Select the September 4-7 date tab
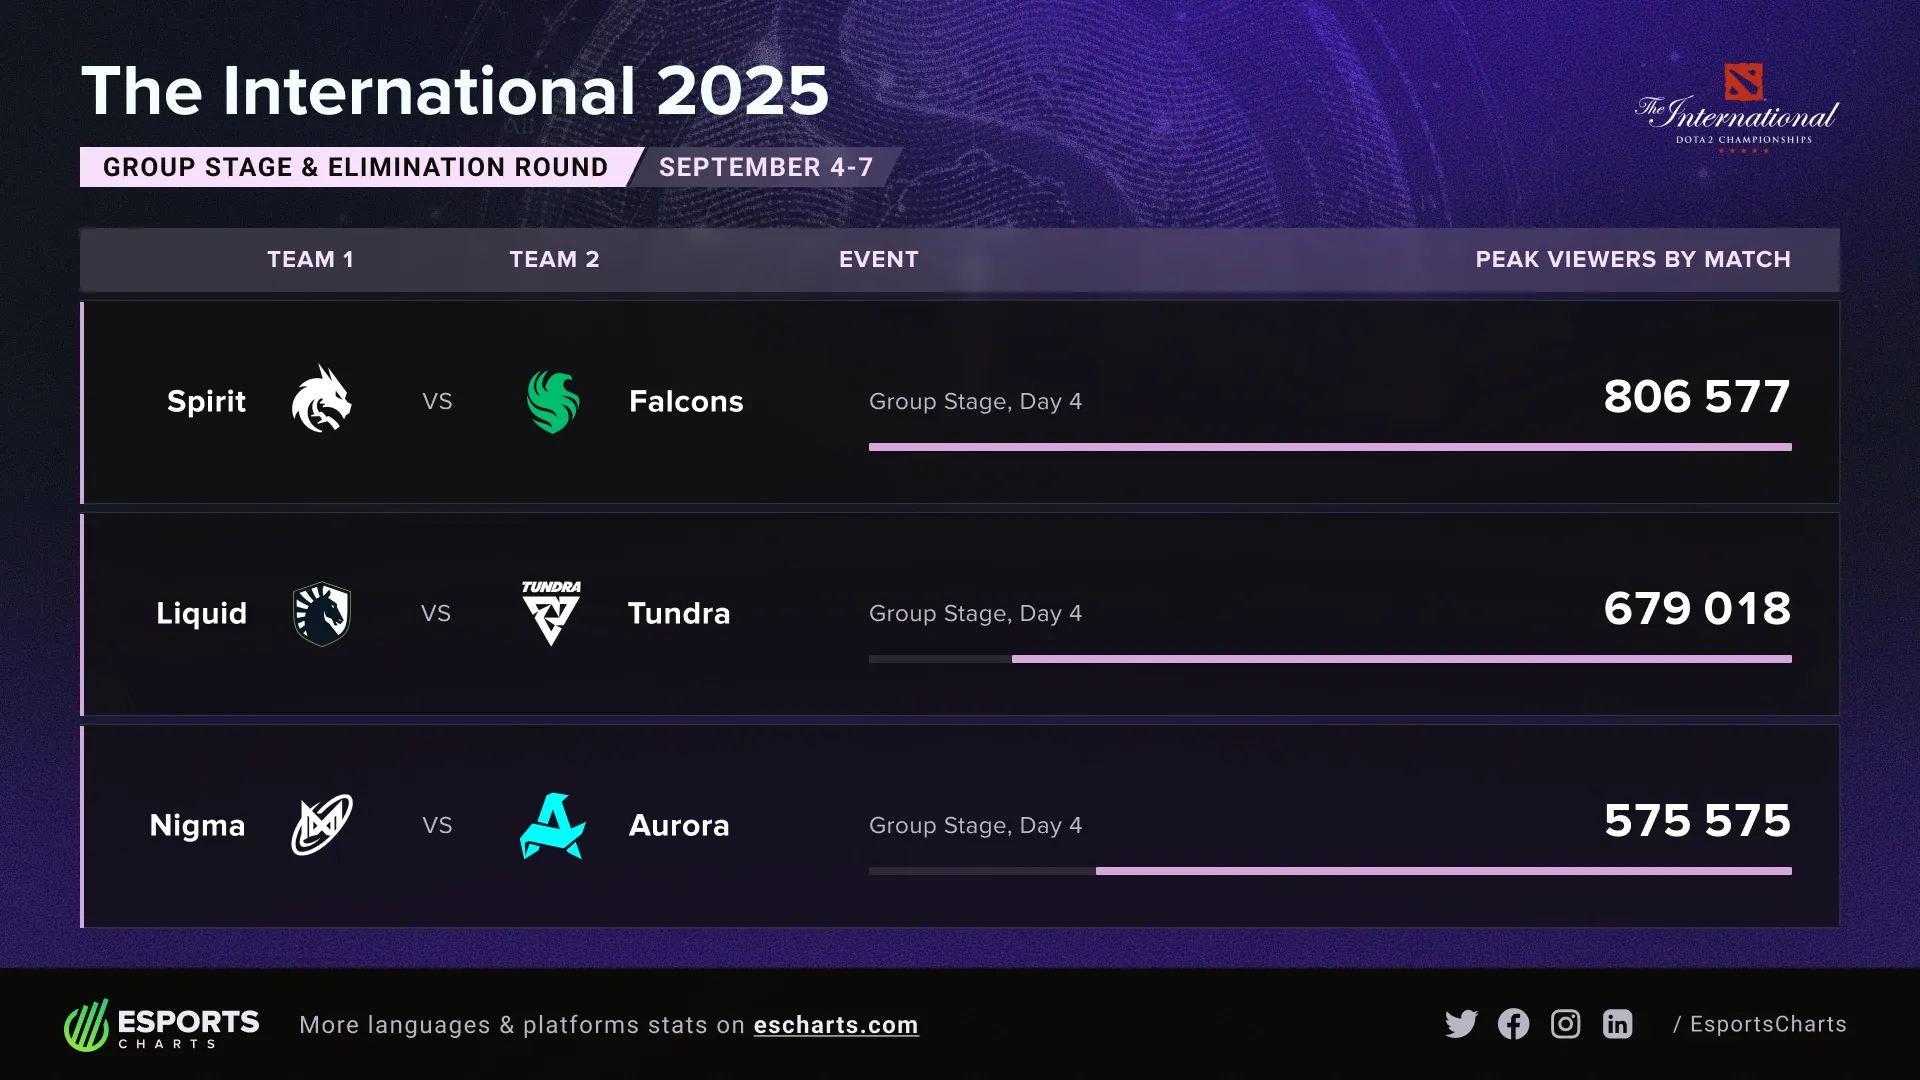The height and width of the screenshot is (1080, 1920). pyautogui.click(x=766, y=167)
